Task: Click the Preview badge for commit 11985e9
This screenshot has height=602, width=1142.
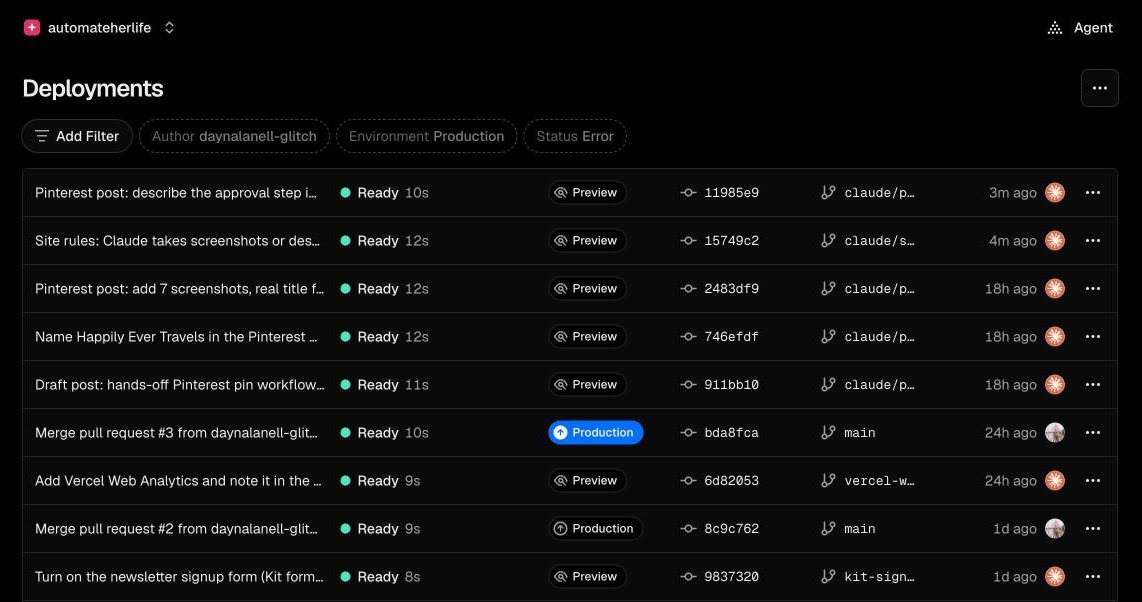Action: [x=587, y=193]
